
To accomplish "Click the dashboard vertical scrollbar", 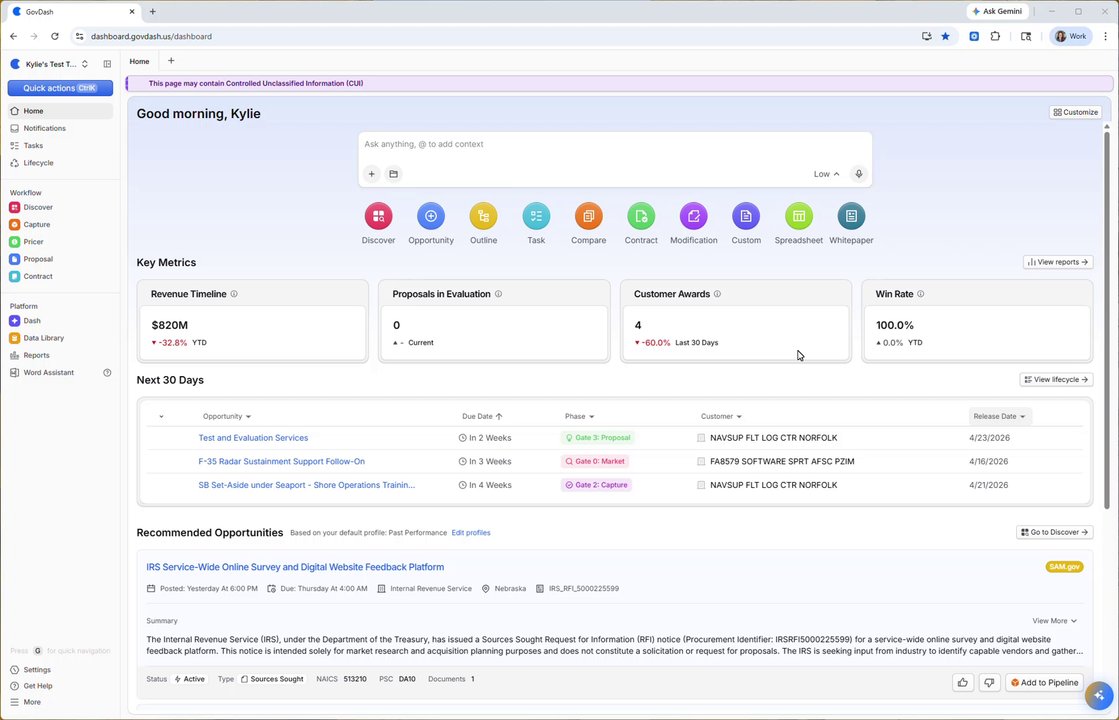I will pos(1107,318).
